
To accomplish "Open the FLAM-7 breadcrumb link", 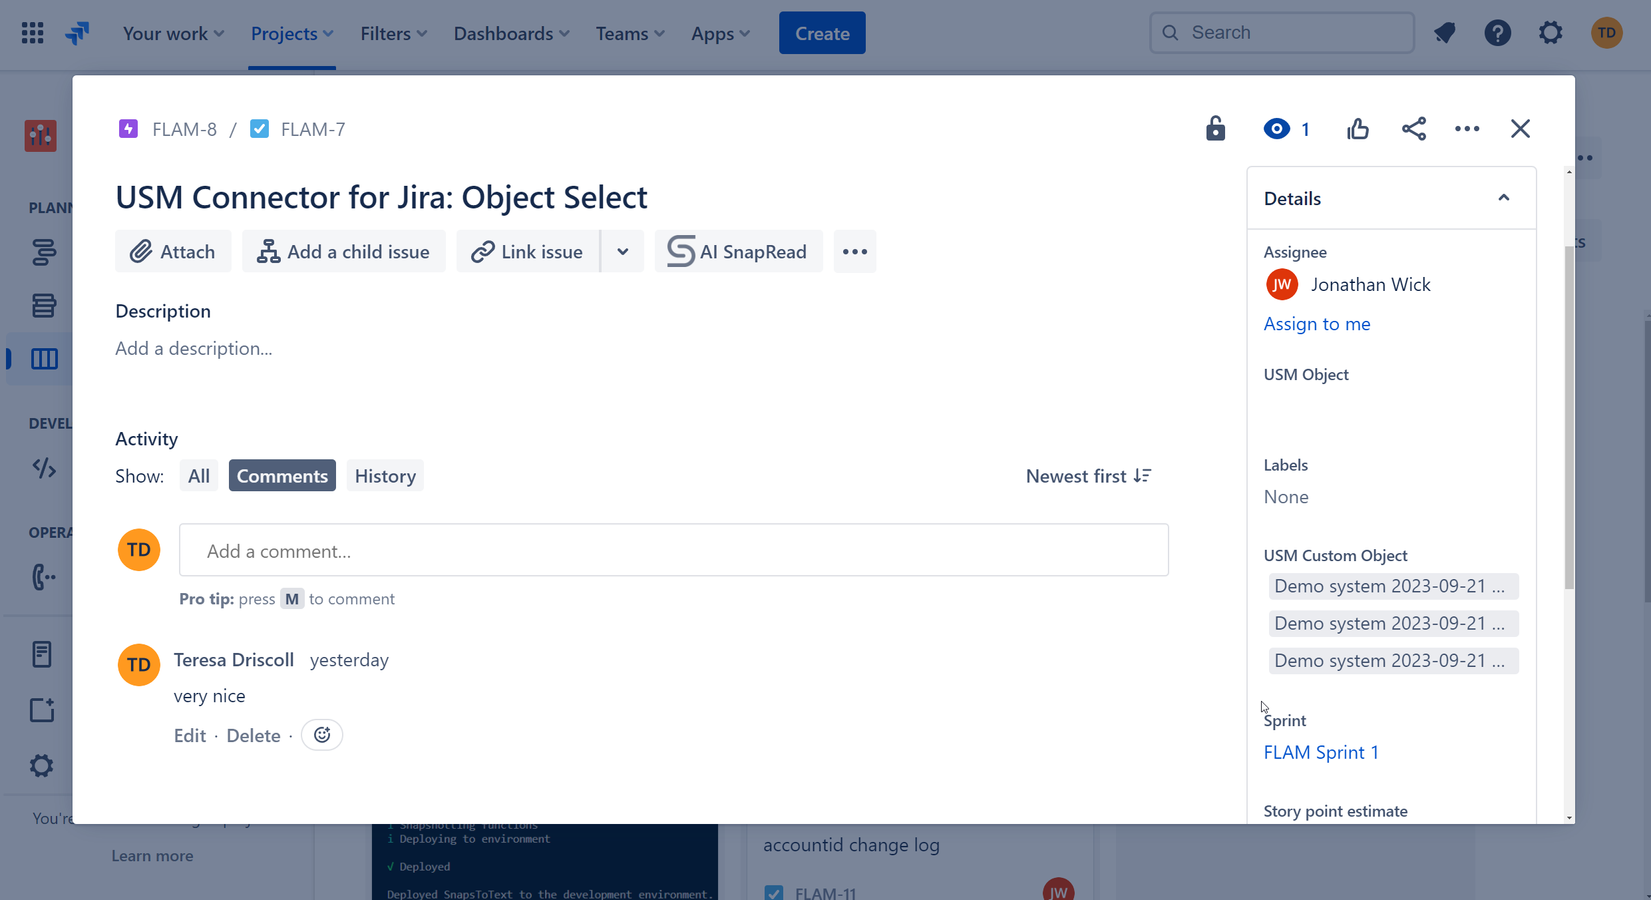I will tap(313, 129).
